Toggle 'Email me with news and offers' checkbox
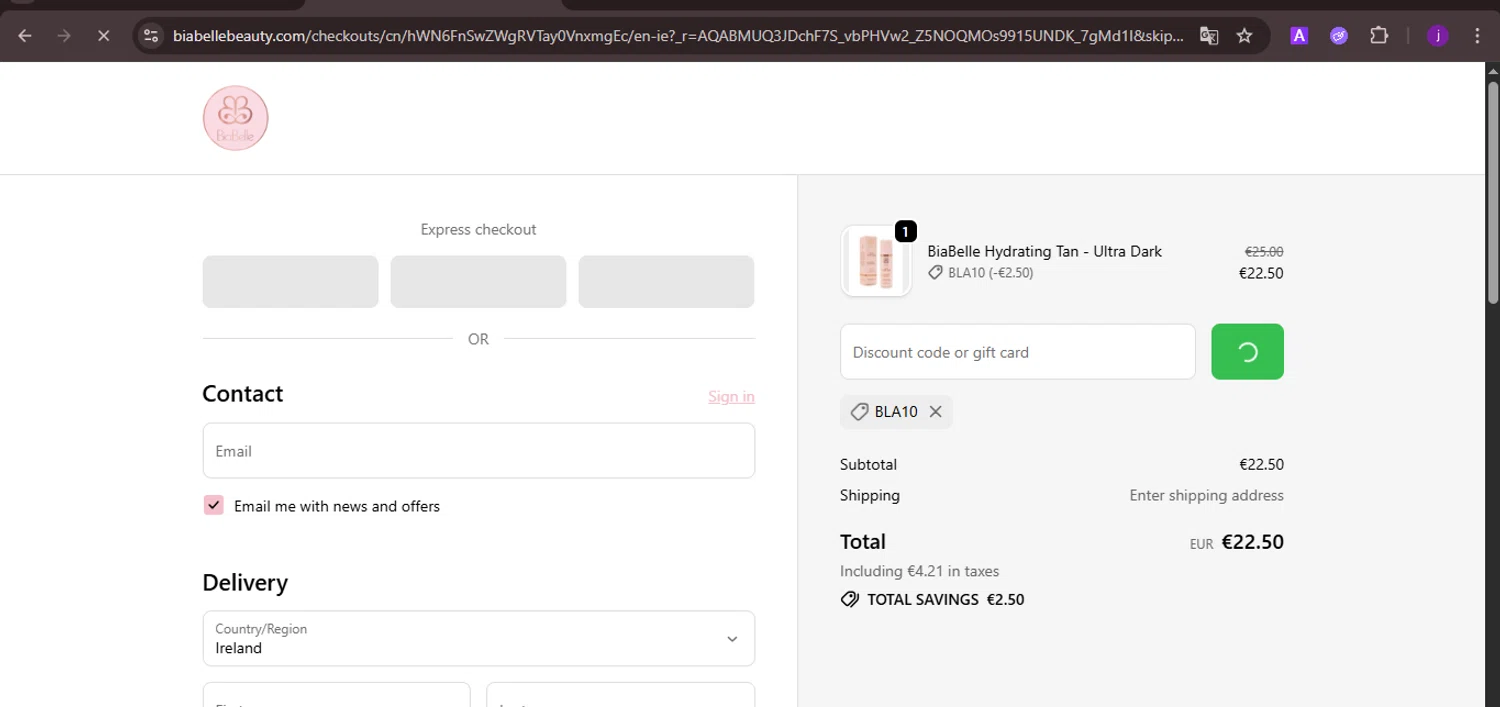The width and height of the screenshot is (1500, 707). [x=213, y=505]
